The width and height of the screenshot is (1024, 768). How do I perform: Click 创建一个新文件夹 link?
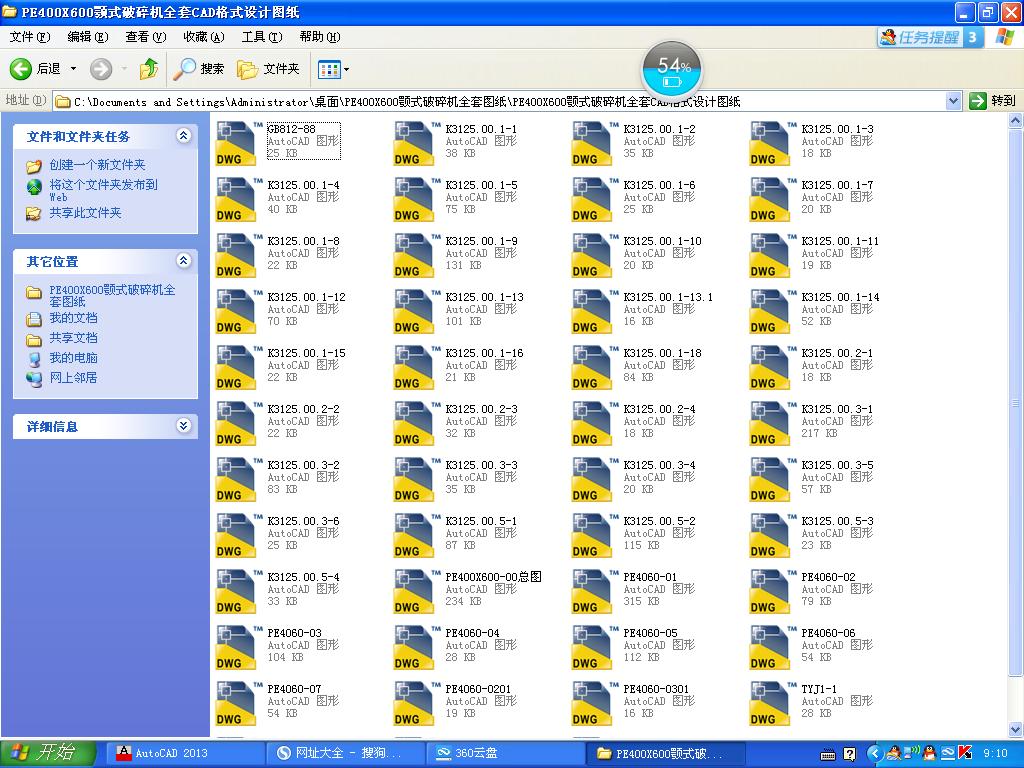coord(97,165)
